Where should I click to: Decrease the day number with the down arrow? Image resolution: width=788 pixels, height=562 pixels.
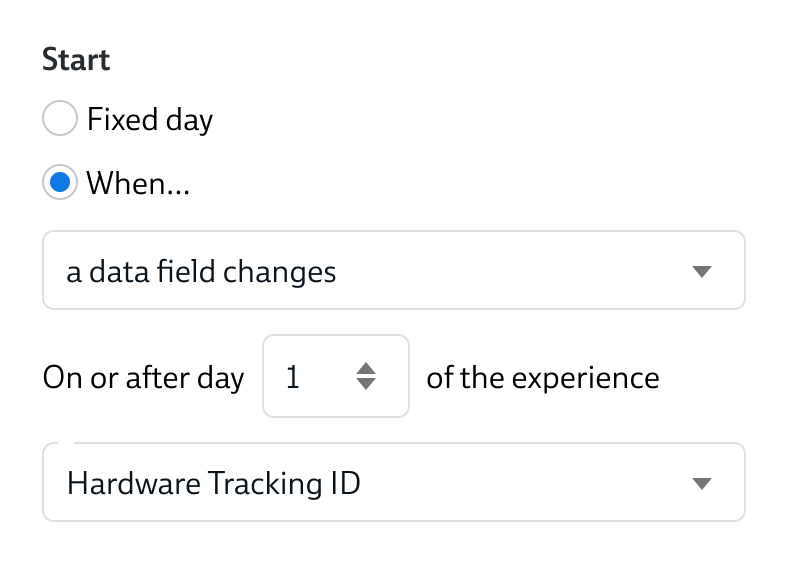pos(366,384)
